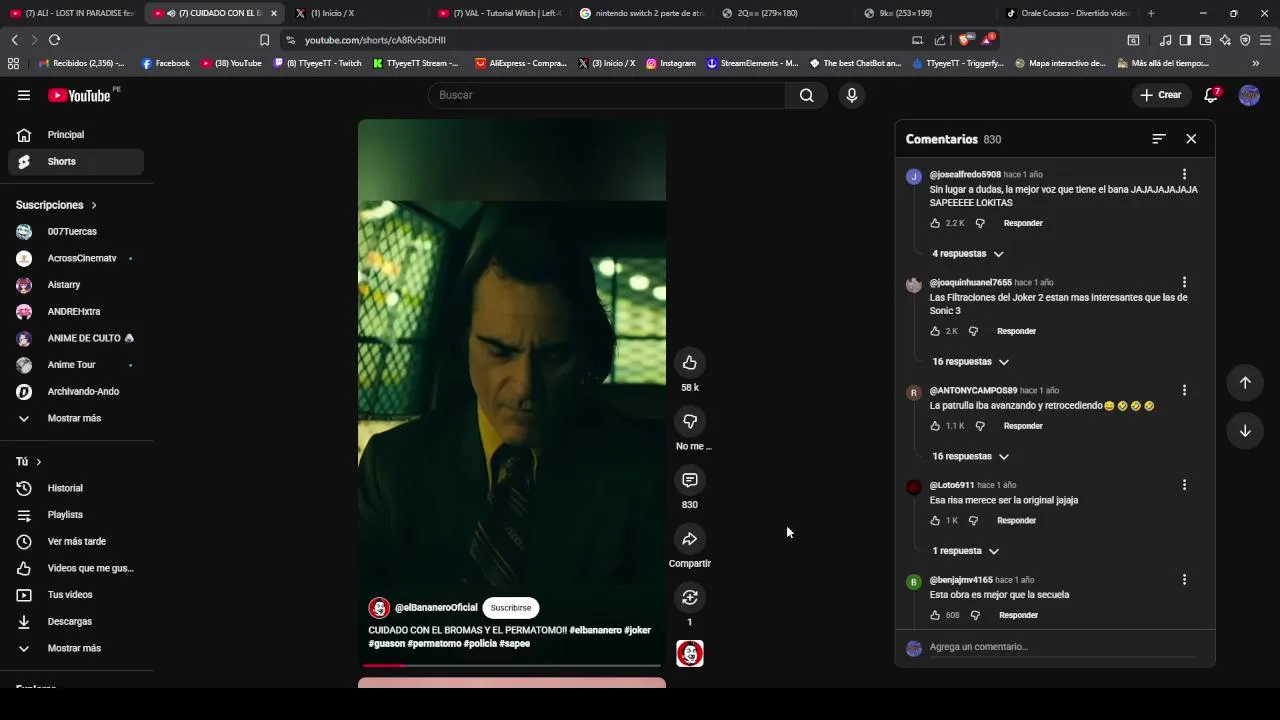Image resolution: width=1280 pixels, height=720 pixels.
Task: Expand 16 respuestas under patrulla comment
Action: pyautogui.click(x=970, y=457)
